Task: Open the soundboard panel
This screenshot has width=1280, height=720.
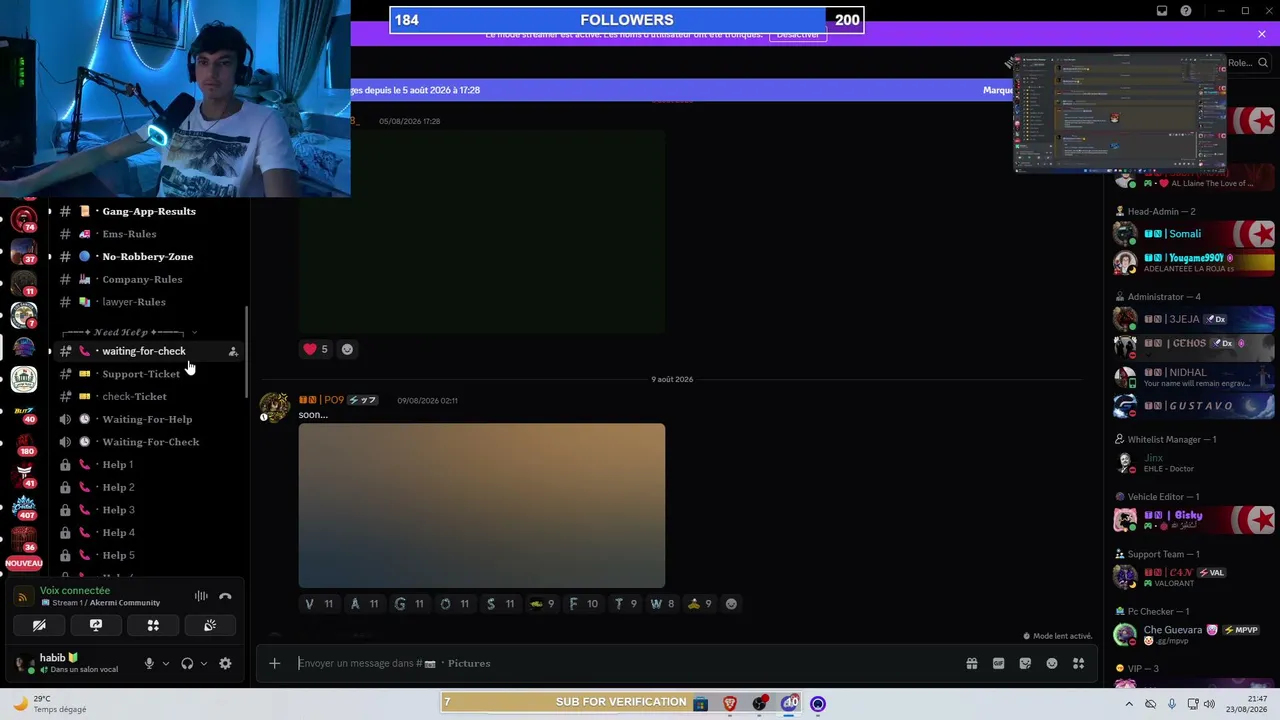Action: (210, 625)
